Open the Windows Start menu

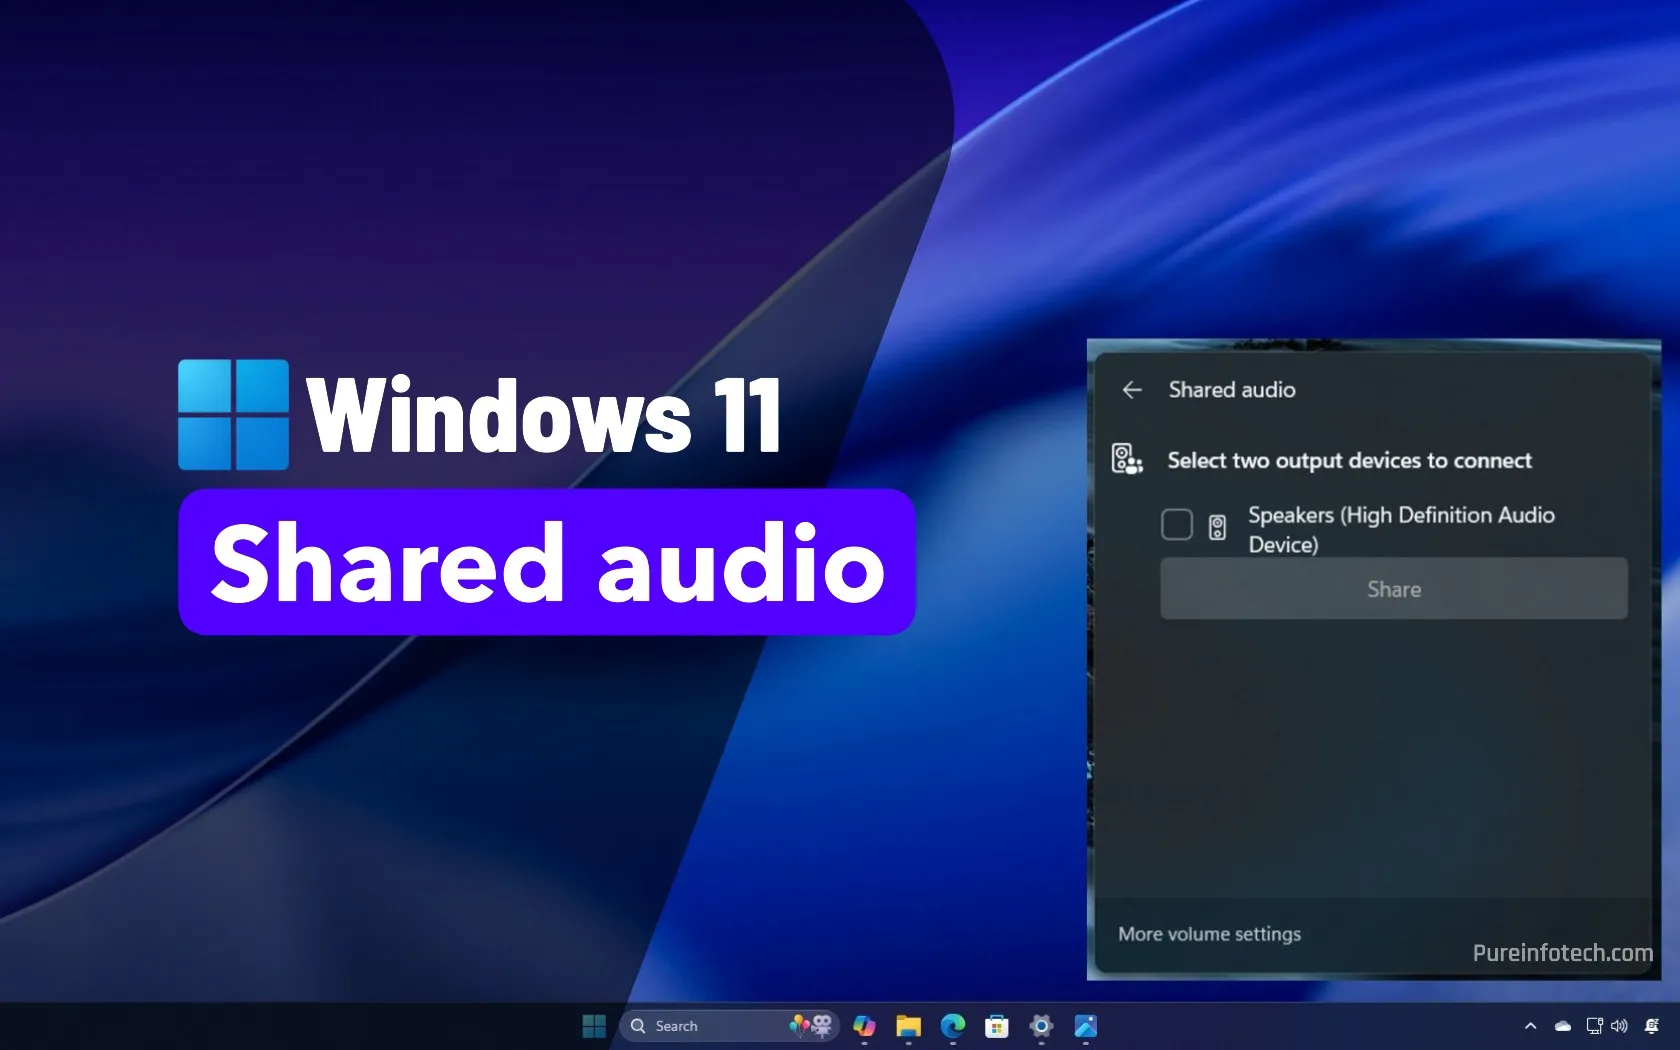594,1026
